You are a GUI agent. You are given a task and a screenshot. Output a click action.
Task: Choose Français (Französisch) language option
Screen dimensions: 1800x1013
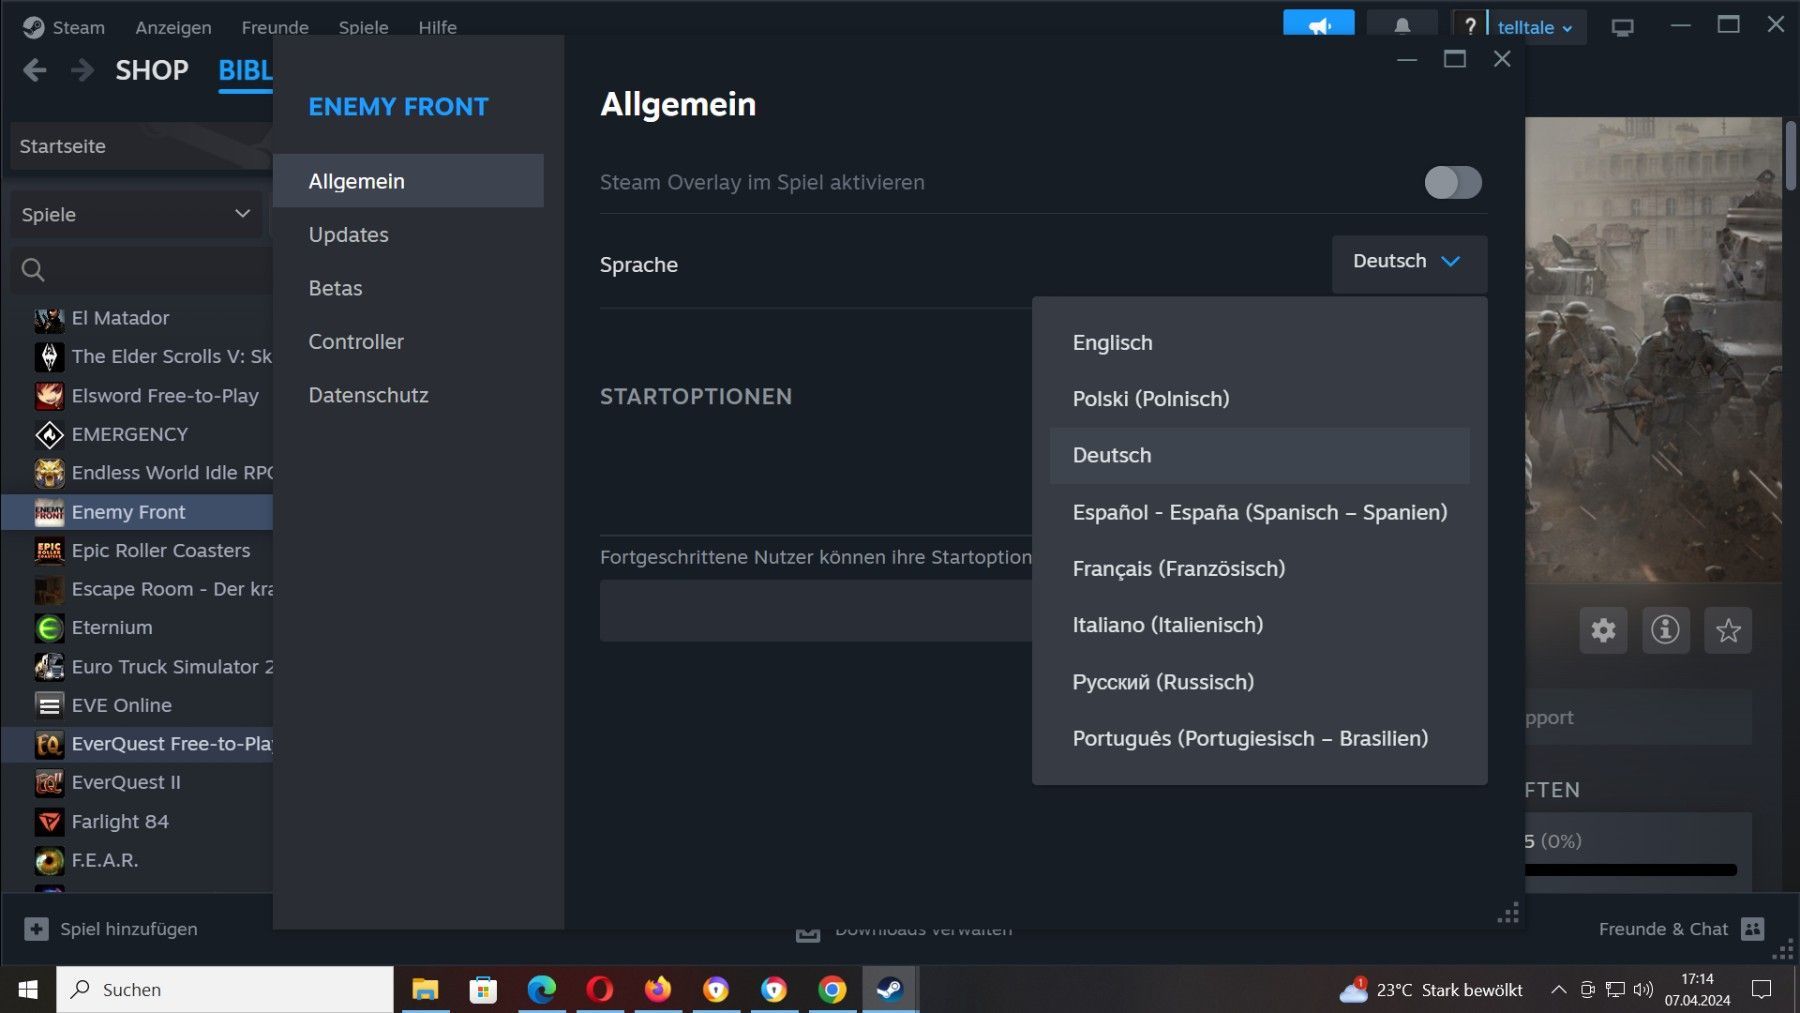pyautogui.click(x=1178, y=569)
